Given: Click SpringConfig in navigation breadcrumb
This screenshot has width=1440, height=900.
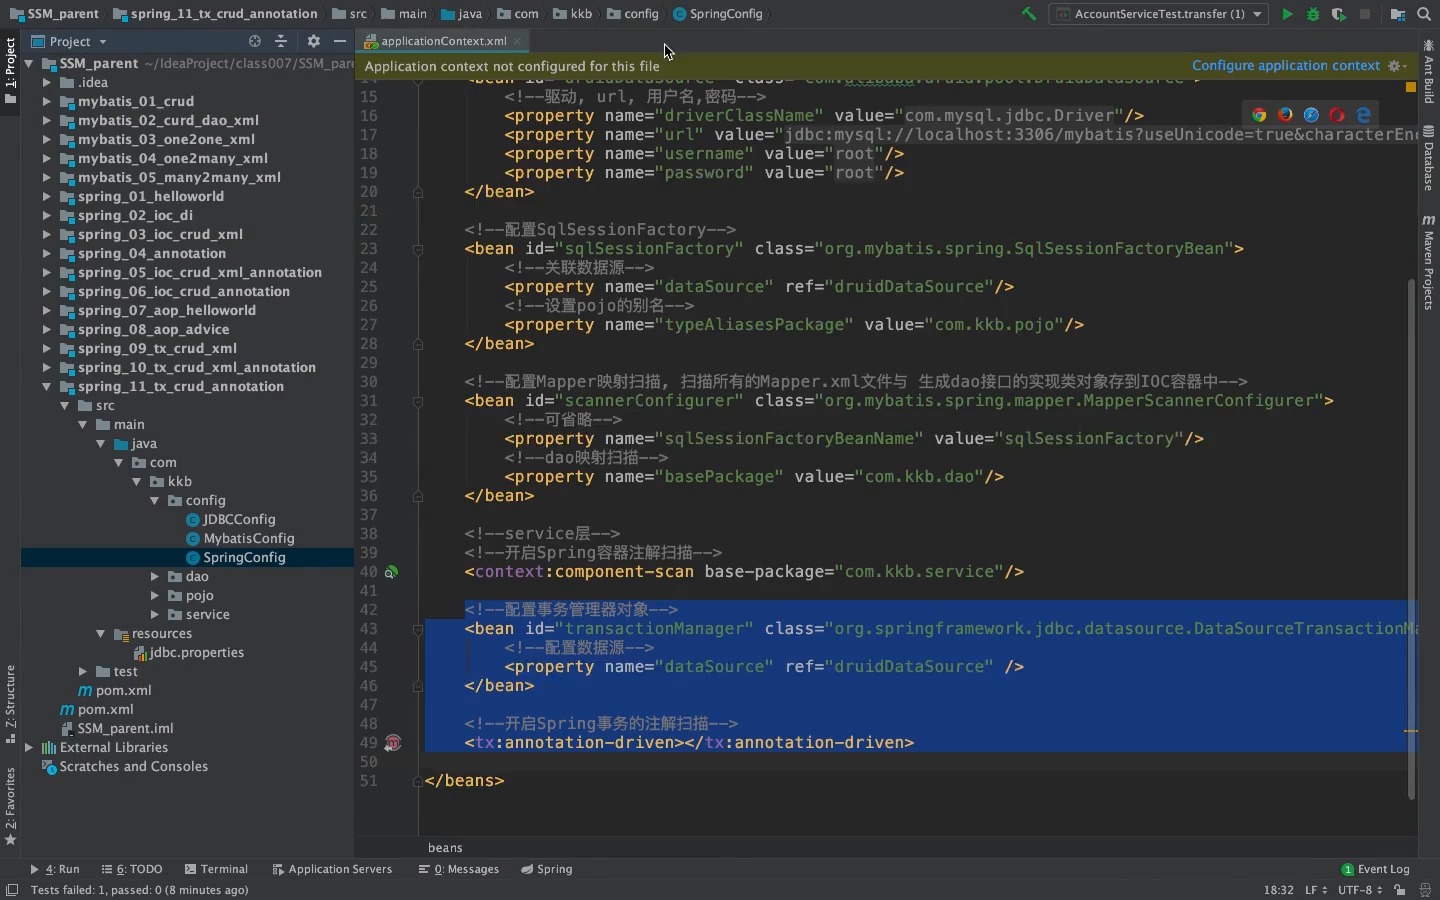Looking at the screenshot, I should point(717,14).
